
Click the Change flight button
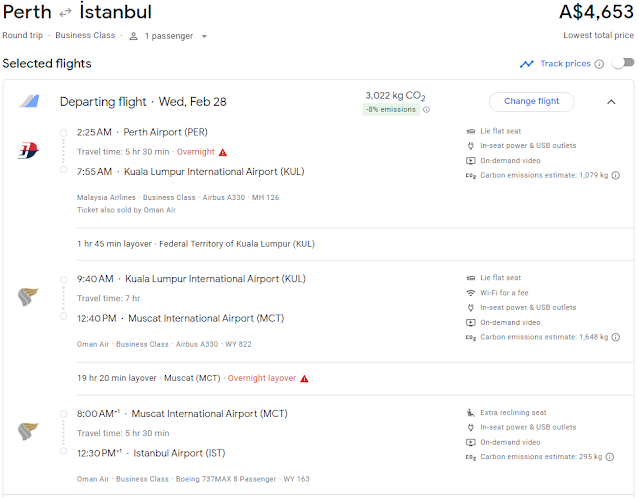pos(531,101)
